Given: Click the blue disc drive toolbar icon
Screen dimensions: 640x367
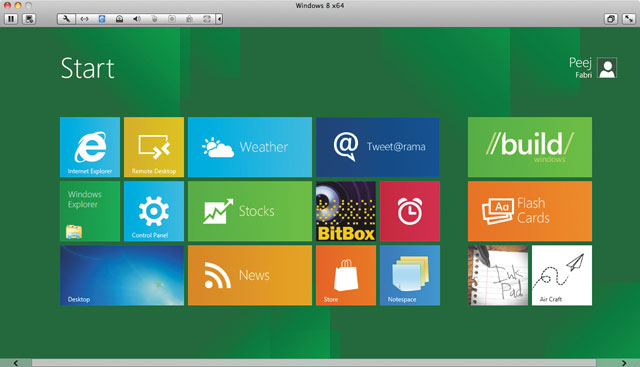Looking at the screenshot, I should pos(102,19).
